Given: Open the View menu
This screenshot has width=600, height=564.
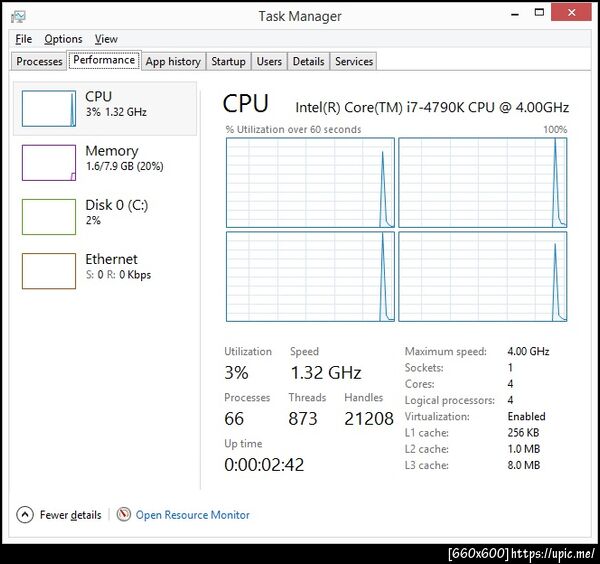Looking at the screenshot, I should pos(106,39).
